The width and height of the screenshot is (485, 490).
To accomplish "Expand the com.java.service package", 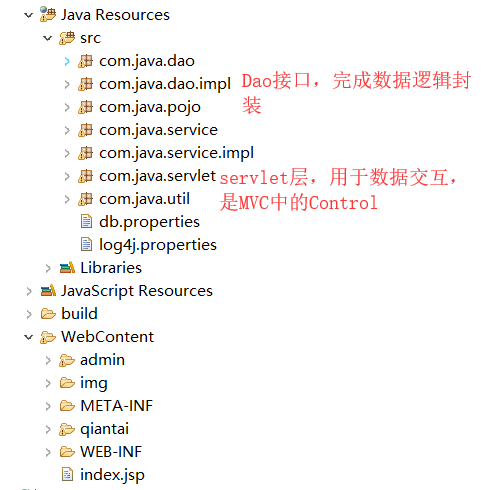I will [x=67, y=130].
